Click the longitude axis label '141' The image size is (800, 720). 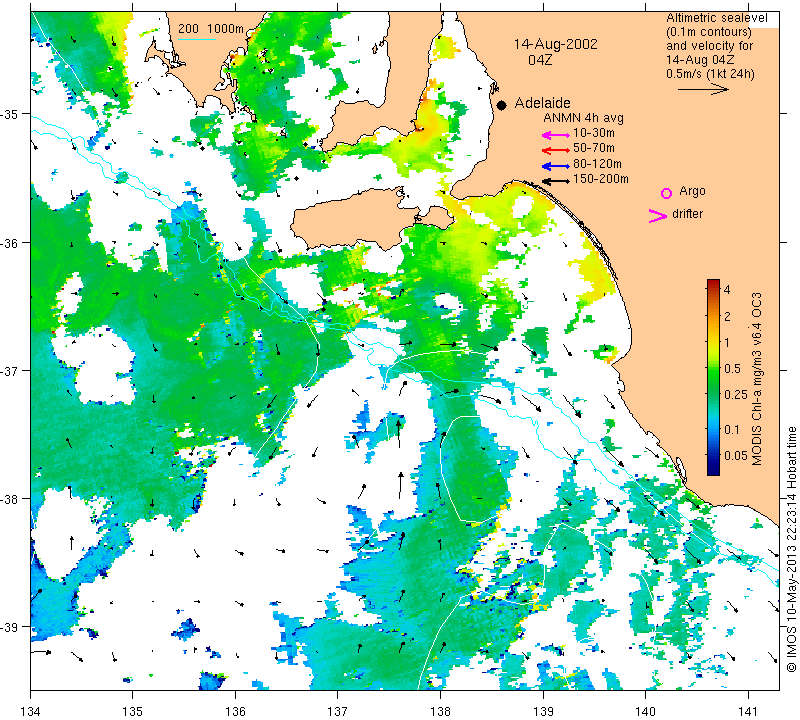point(748,710)
